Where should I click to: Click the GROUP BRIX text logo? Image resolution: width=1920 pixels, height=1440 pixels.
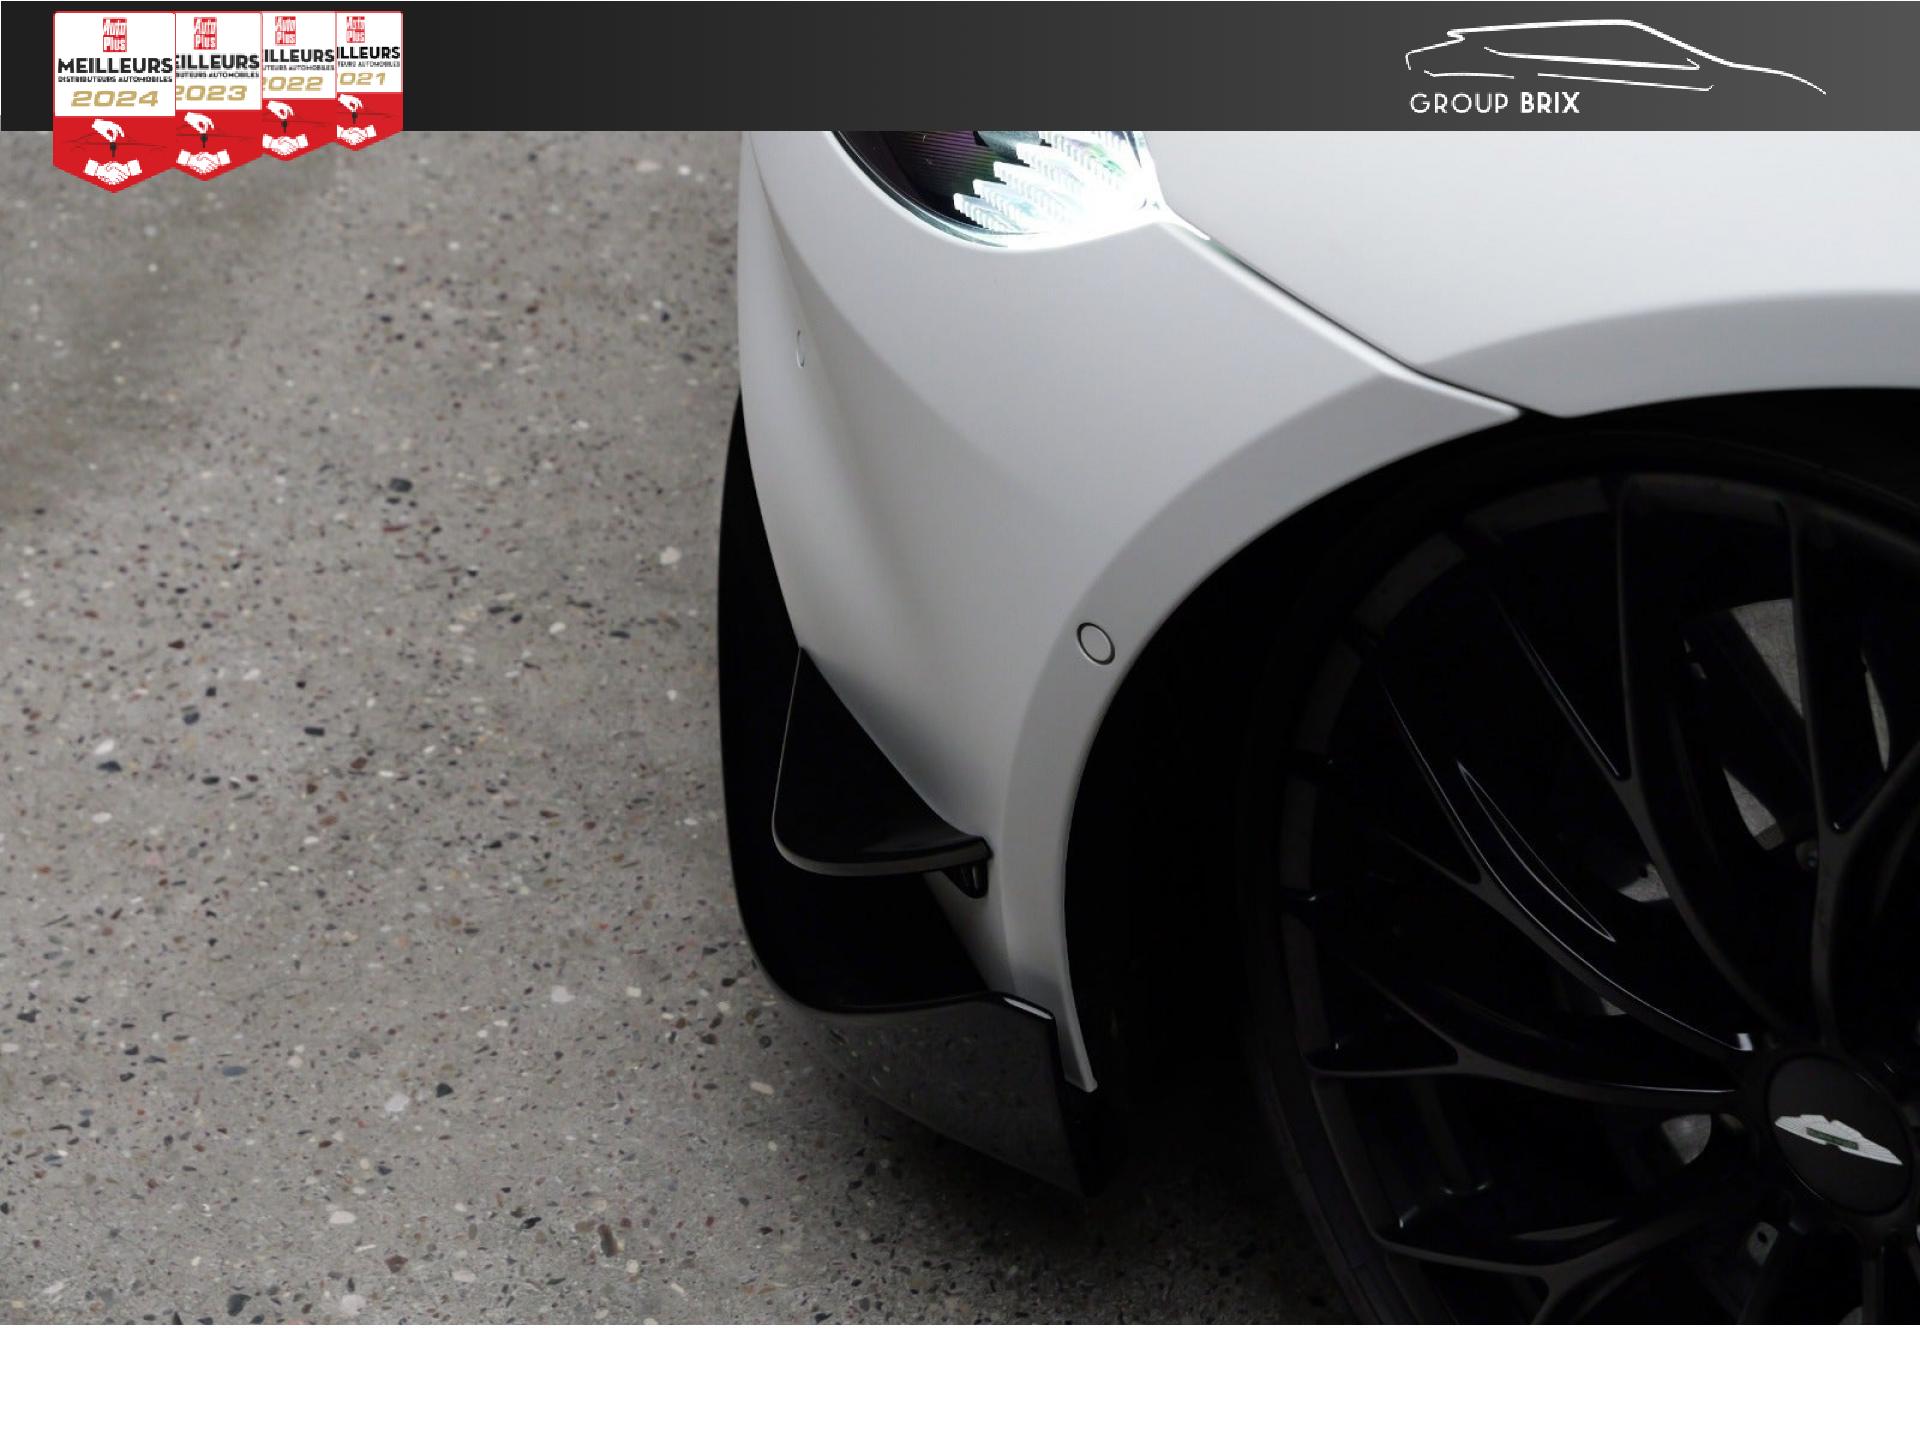click(x=1494, y=103)
